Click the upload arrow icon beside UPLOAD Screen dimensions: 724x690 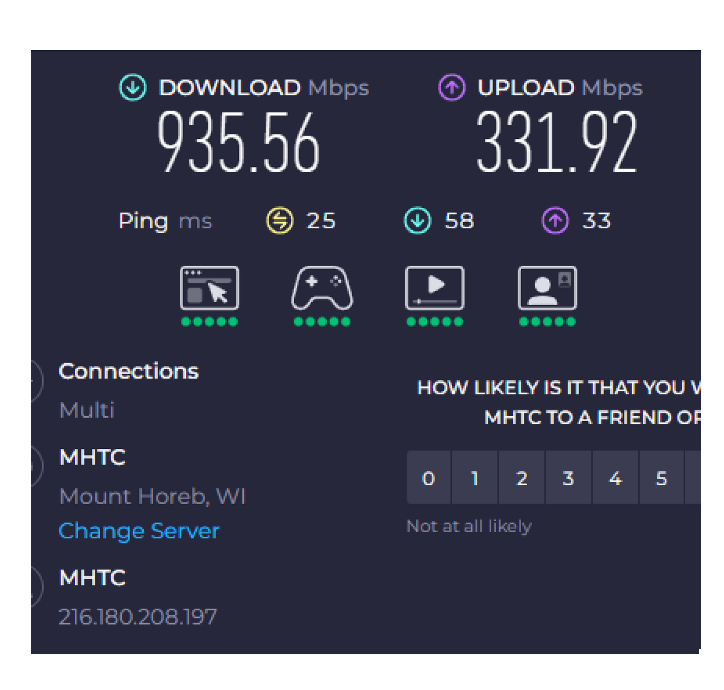(x=452, y=88)
